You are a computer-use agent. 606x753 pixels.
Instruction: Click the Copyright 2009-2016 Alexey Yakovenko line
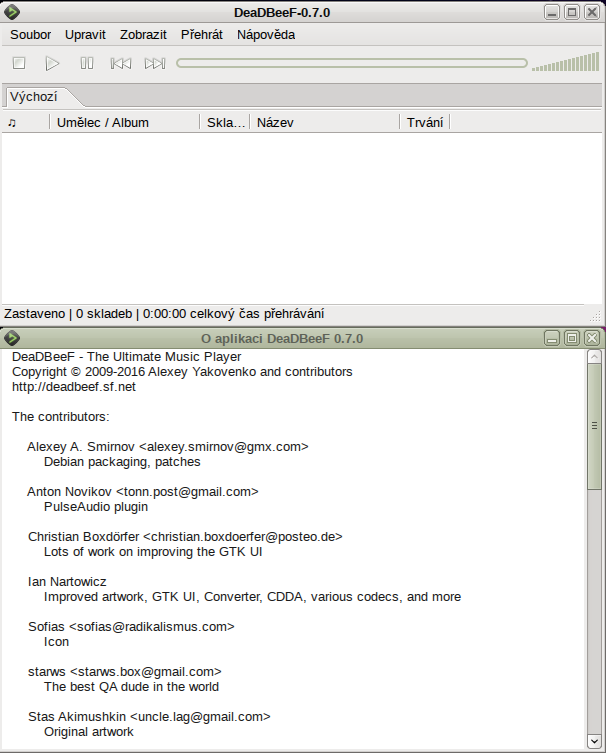pyautogui.click(x=182, y=372)
